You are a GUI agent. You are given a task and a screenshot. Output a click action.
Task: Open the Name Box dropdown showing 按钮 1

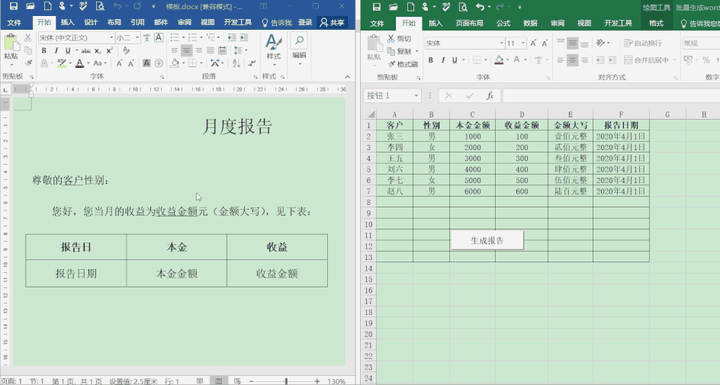[x=416, y=96]
